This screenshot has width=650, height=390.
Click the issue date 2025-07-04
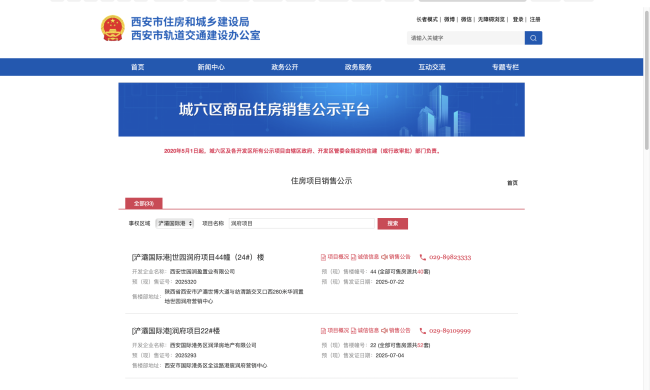pos(390,355)
